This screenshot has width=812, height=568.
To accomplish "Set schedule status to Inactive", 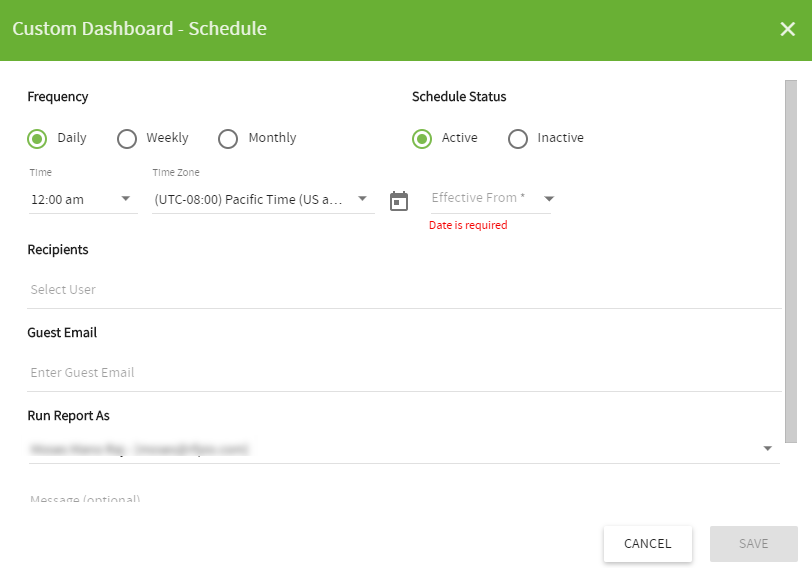I will (x=518, y=138).
